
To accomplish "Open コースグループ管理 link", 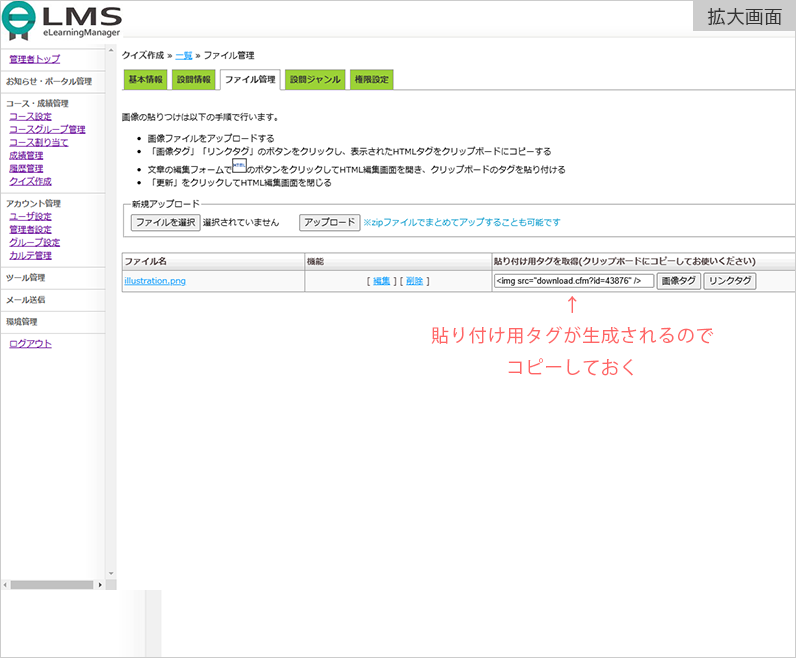I will tap(47, 129).
